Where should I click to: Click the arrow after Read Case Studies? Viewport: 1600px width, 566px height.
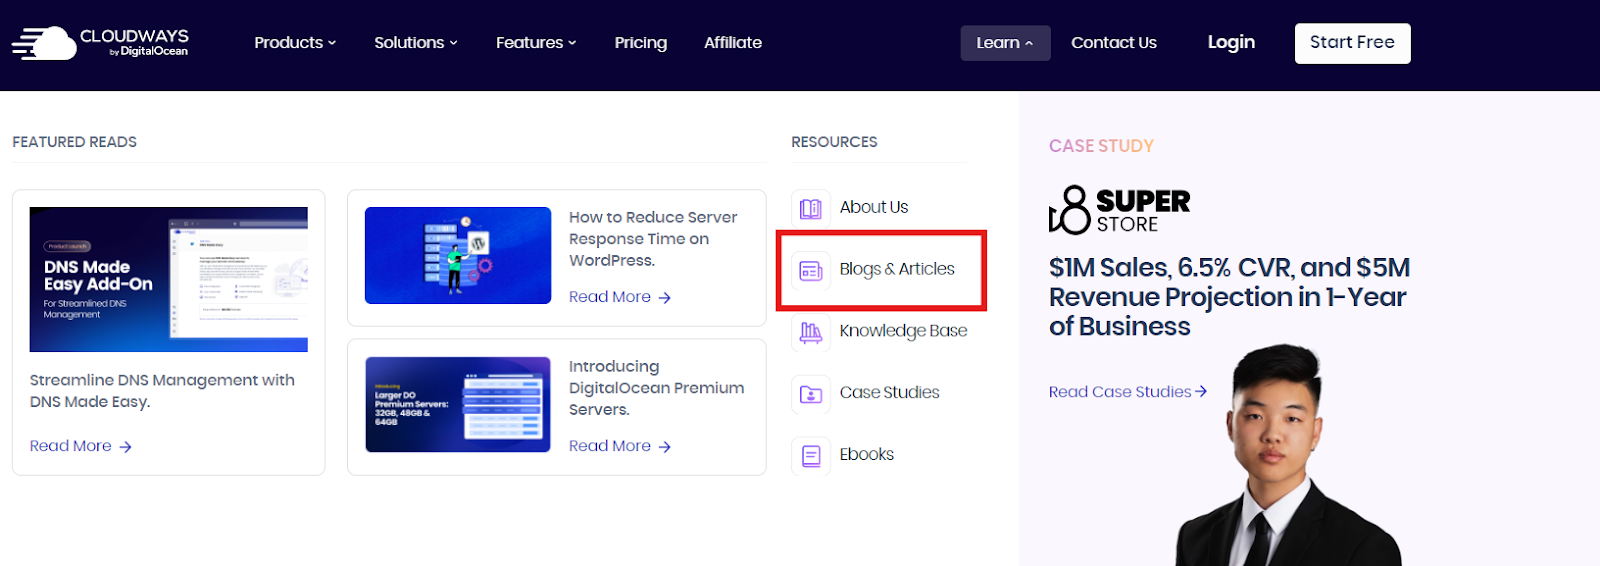click(1201, 392)
